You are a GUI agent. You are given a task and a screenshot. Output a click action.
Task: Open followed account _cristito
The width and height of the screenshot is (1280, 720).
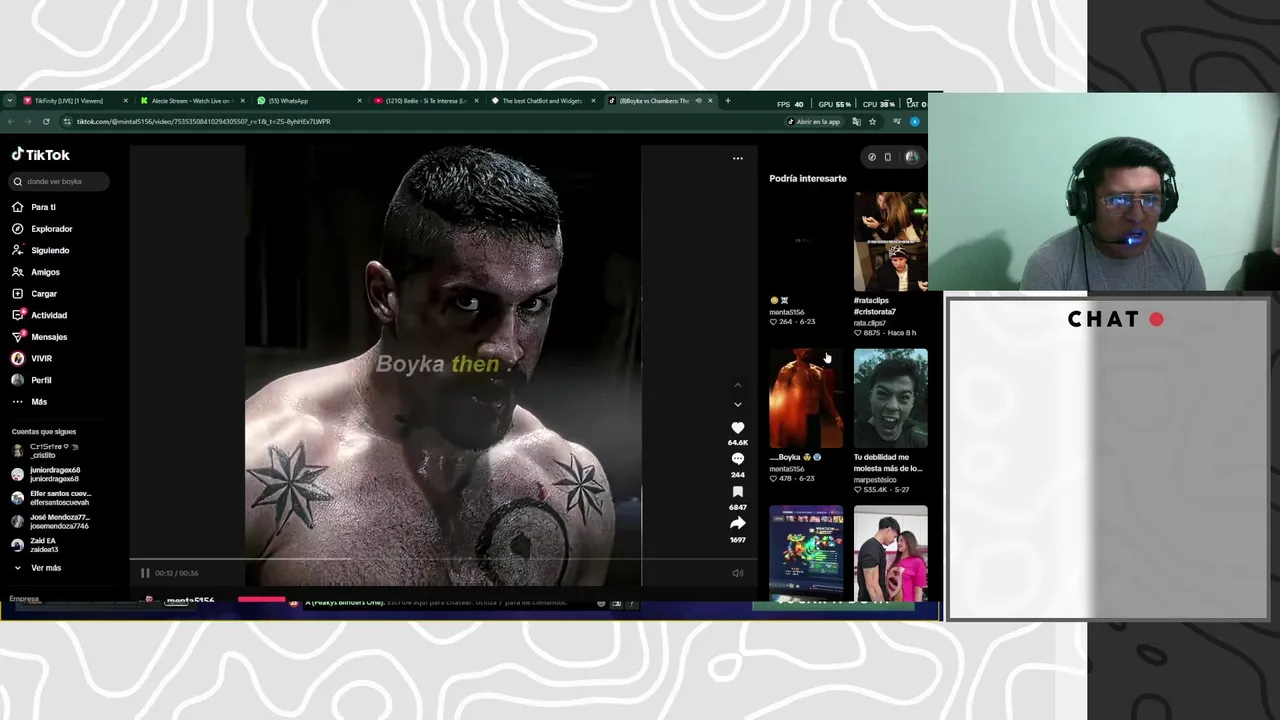(44, 451)
